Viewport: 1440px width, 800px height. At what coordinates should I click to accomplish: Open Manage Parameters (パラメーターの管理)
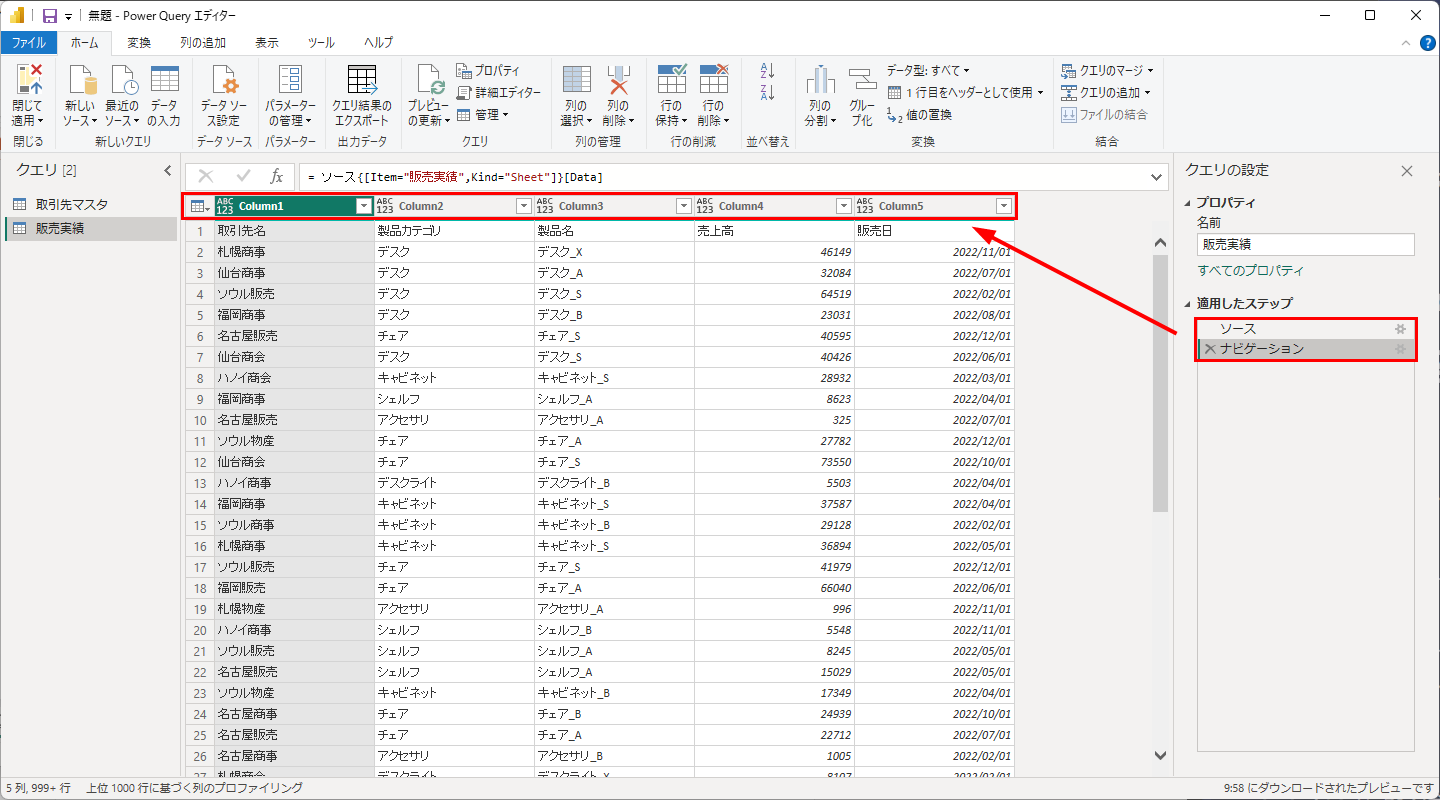click(290, 96)
